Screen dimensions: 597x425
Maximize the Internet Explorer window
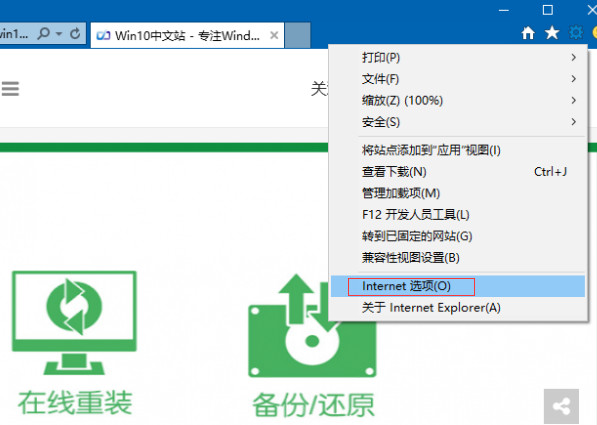pos(548,10)
